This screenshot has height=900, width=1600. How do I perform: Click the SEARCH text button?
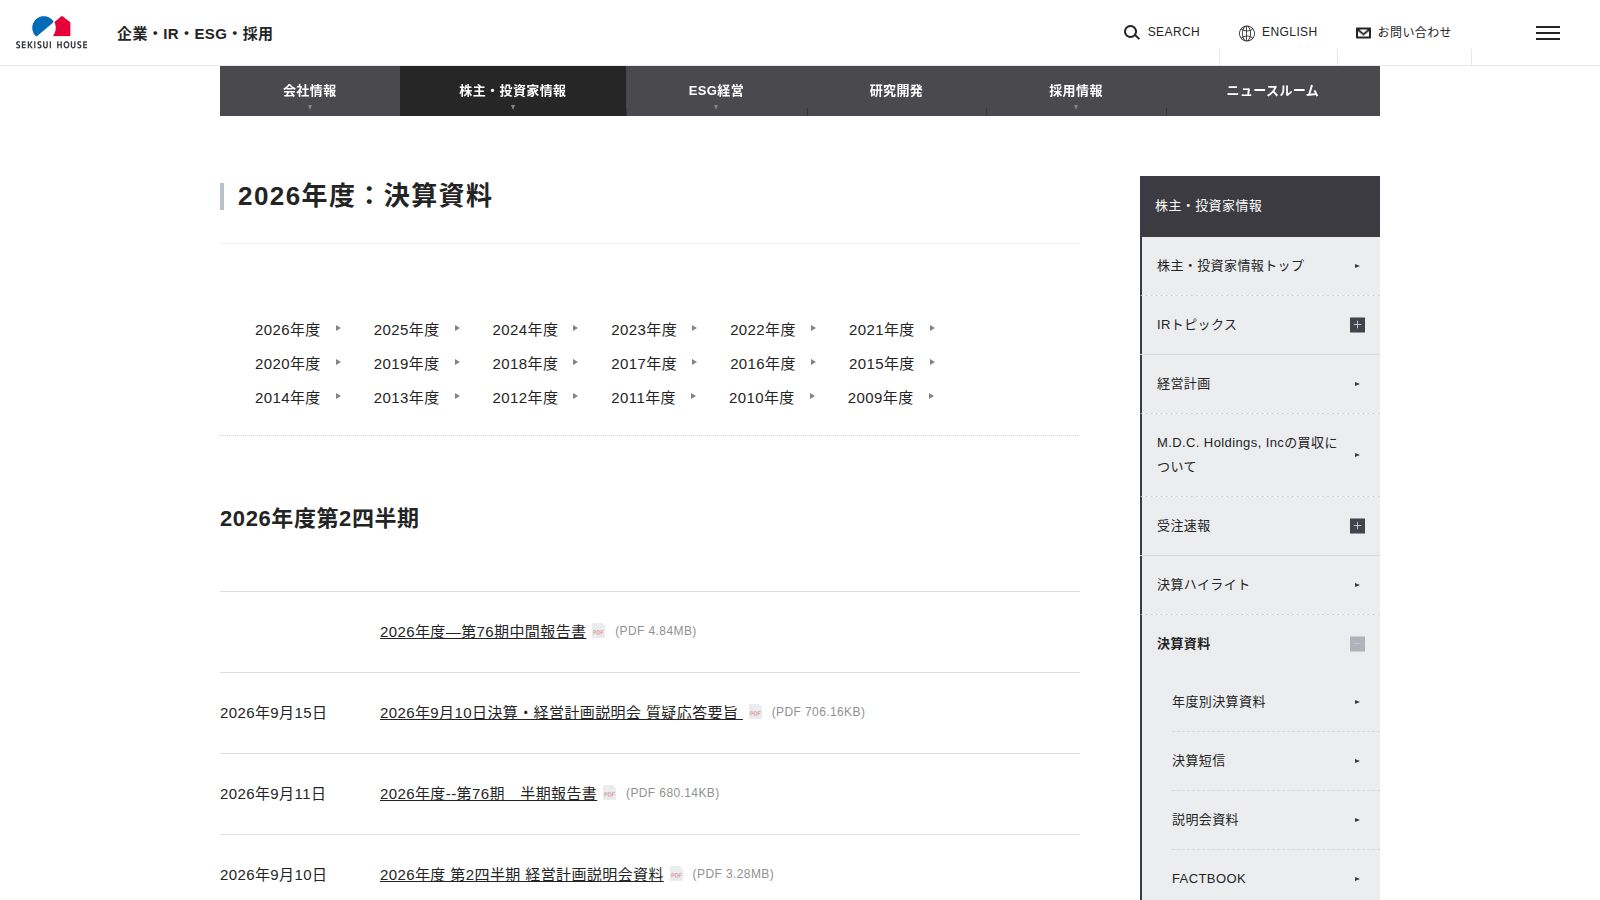click(1173, 32)
